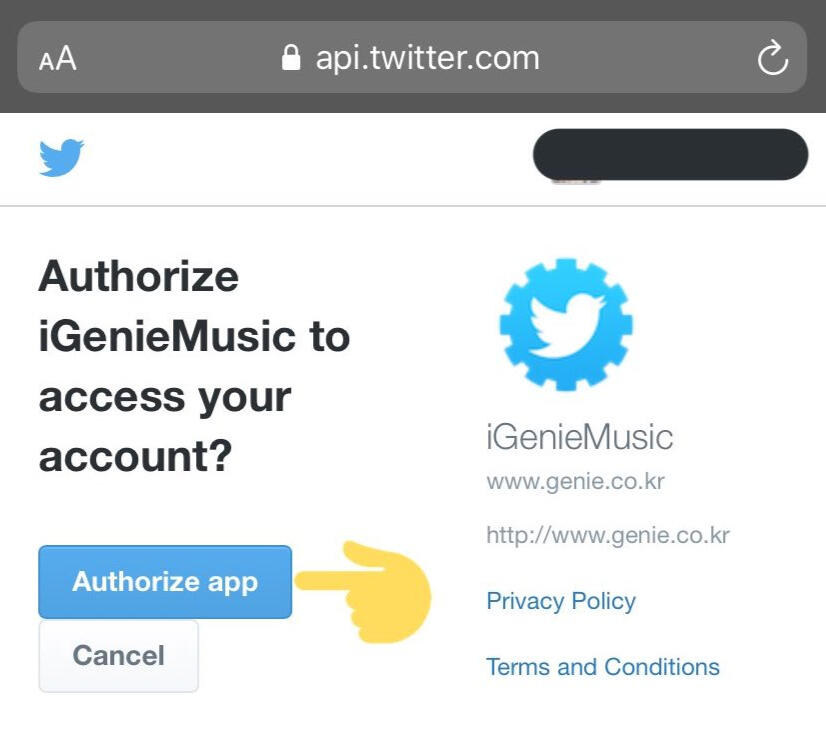The width and height of the screenshot is (826, 731).
Task: Click the 'Authorize' word in the heading
Action: click(138, 276)
